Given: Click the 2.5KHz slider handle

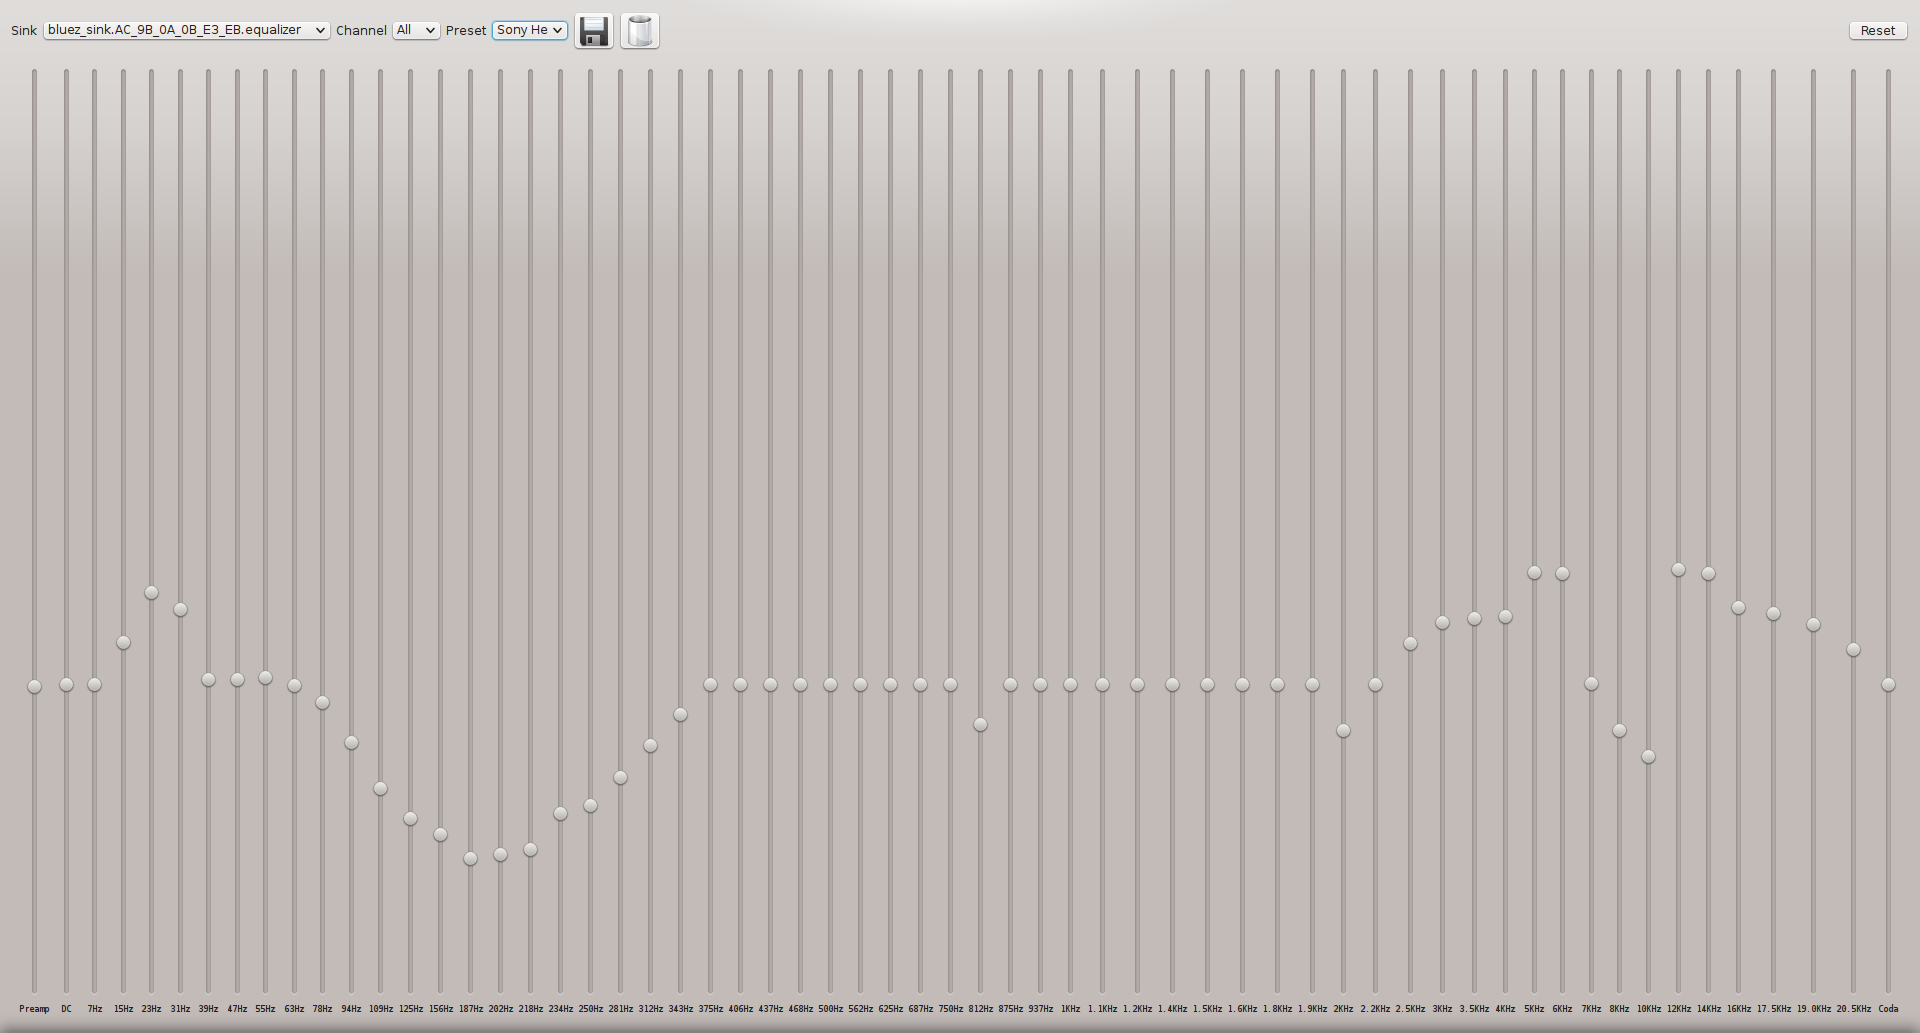Looking at the screenshot, I should [x=1410, y=643].
